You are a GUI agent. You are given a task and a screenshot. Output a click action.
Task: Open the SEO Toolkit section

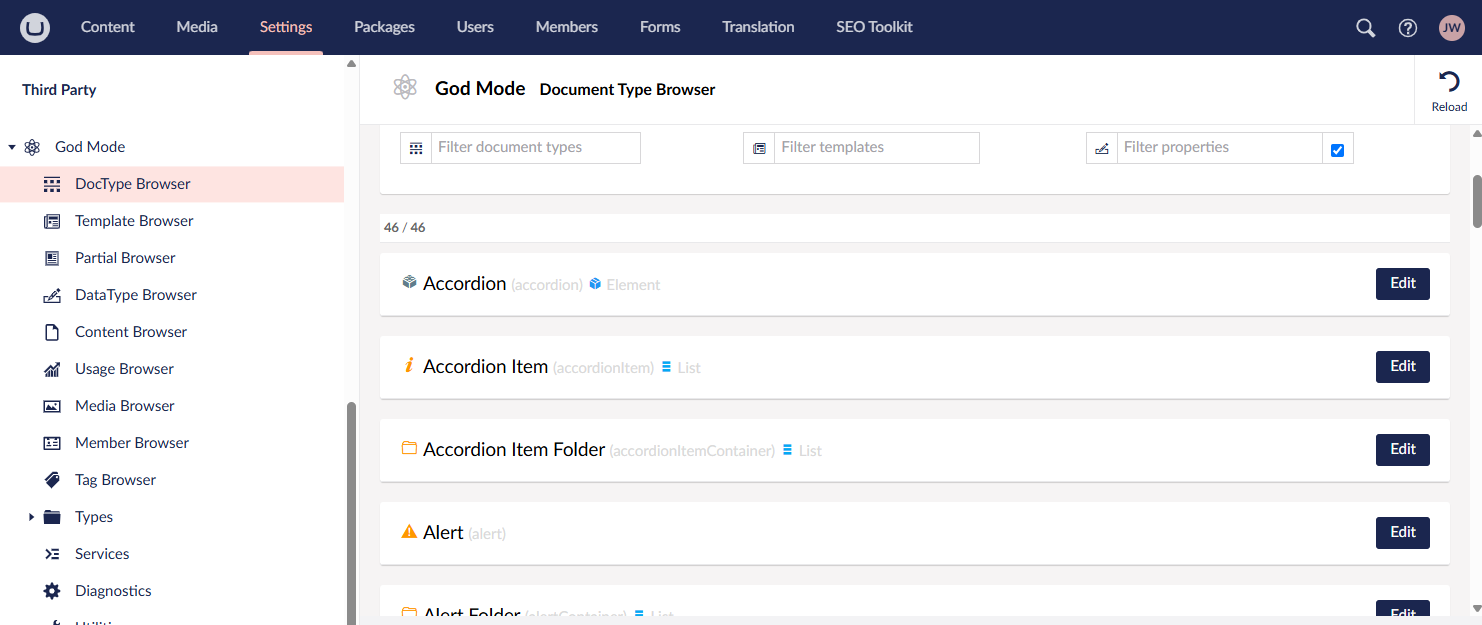coord(874,27)
